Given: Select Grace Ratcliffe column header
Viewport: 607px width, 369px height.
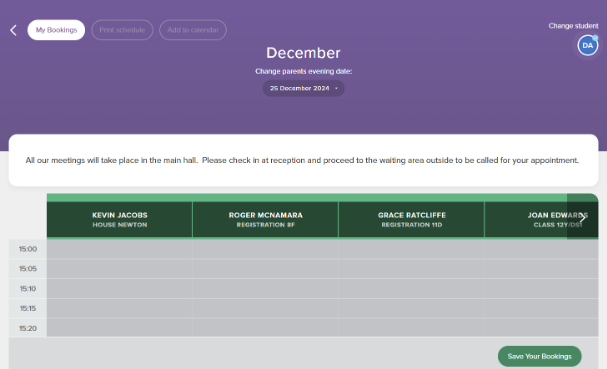Looking at the screenshot, I should [412, 219].
